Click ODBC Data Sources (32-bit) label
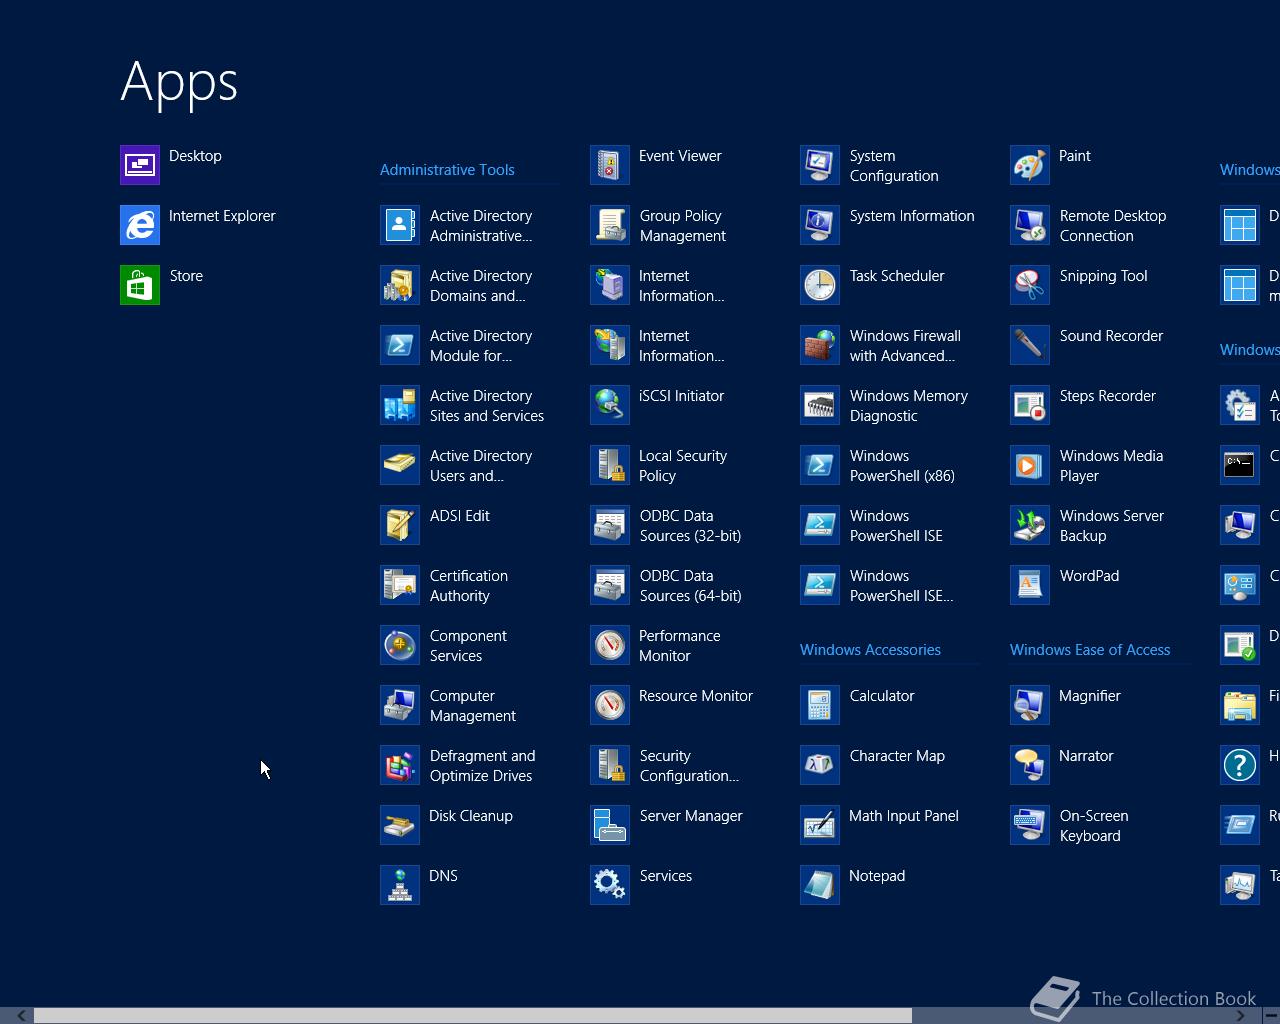The image size is (1280, 1024). [x=690, y=526]
